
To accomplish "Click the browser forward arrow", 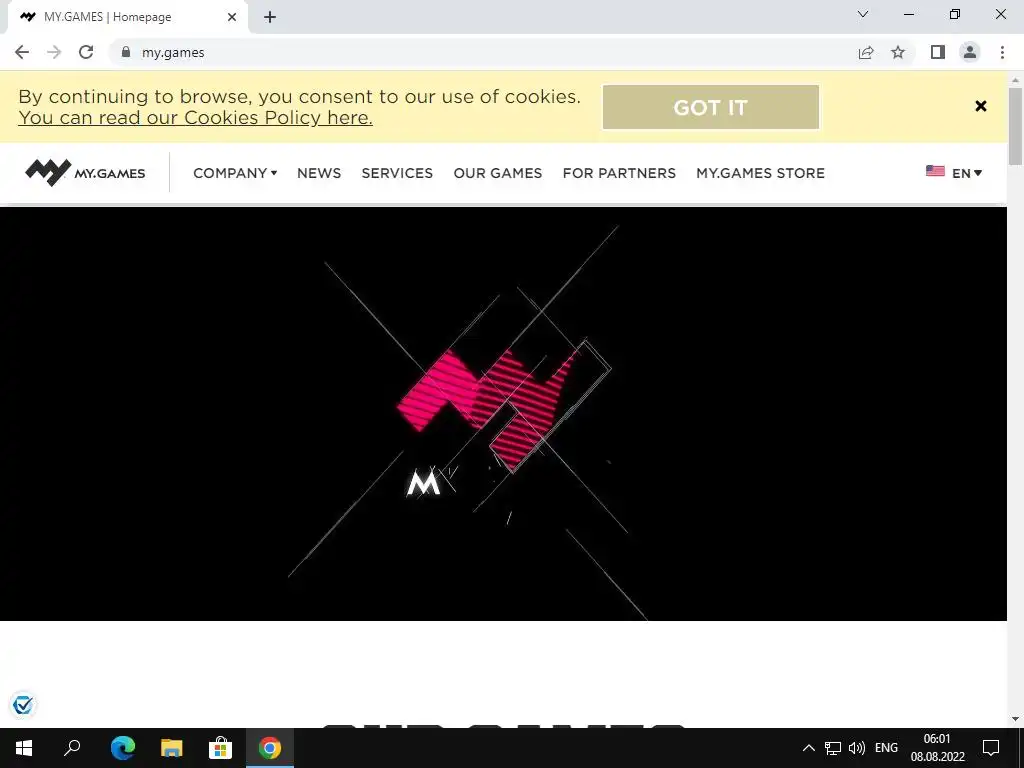I will point(54,52).
